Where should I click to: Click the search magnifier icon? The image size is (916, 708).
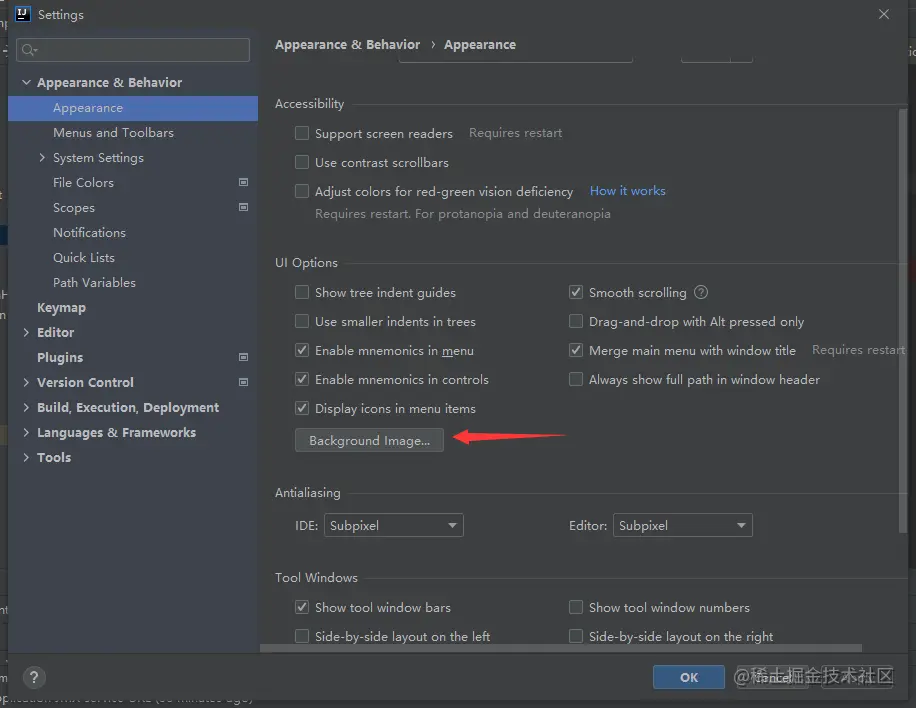click(28, 50)
